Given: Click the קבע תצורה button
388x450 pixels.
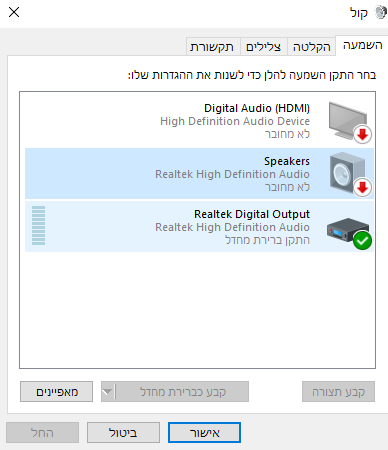Looking at the screenshot, I should 338,392.
